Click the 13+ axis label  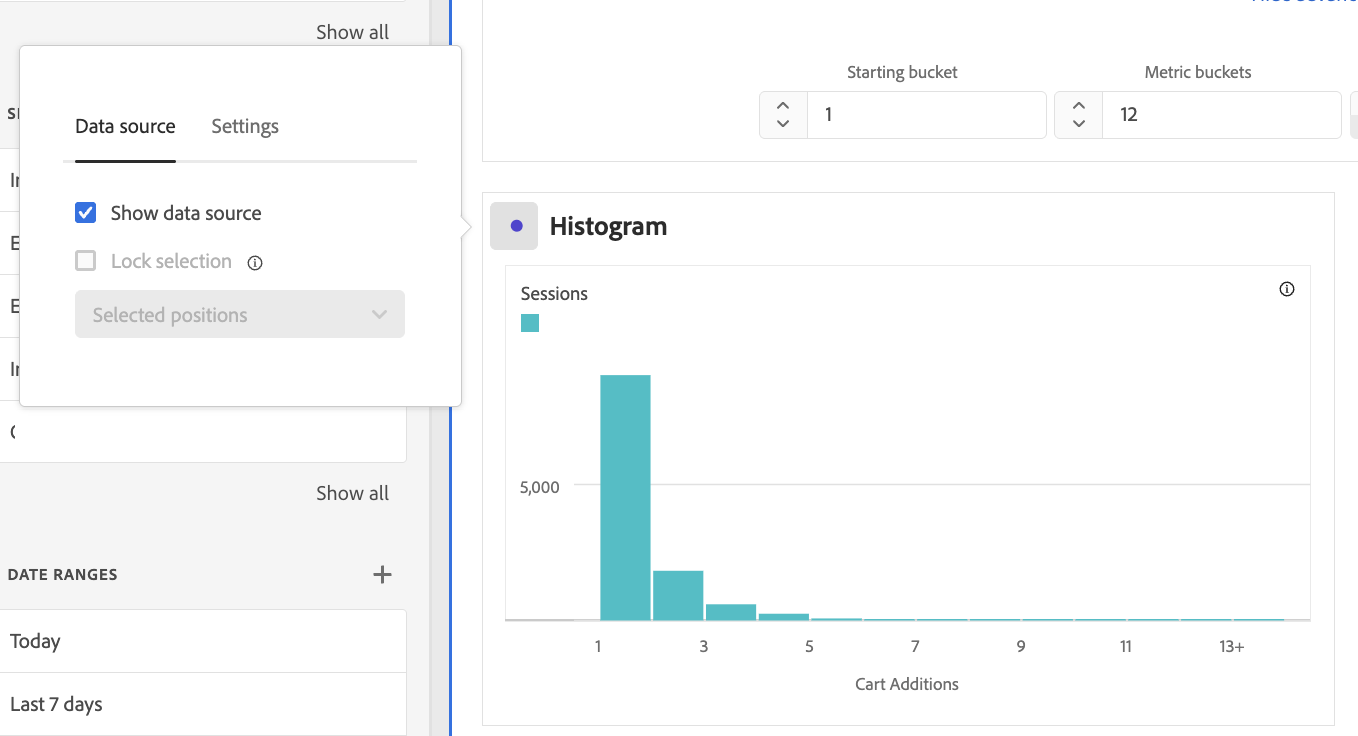[1232, 647]
